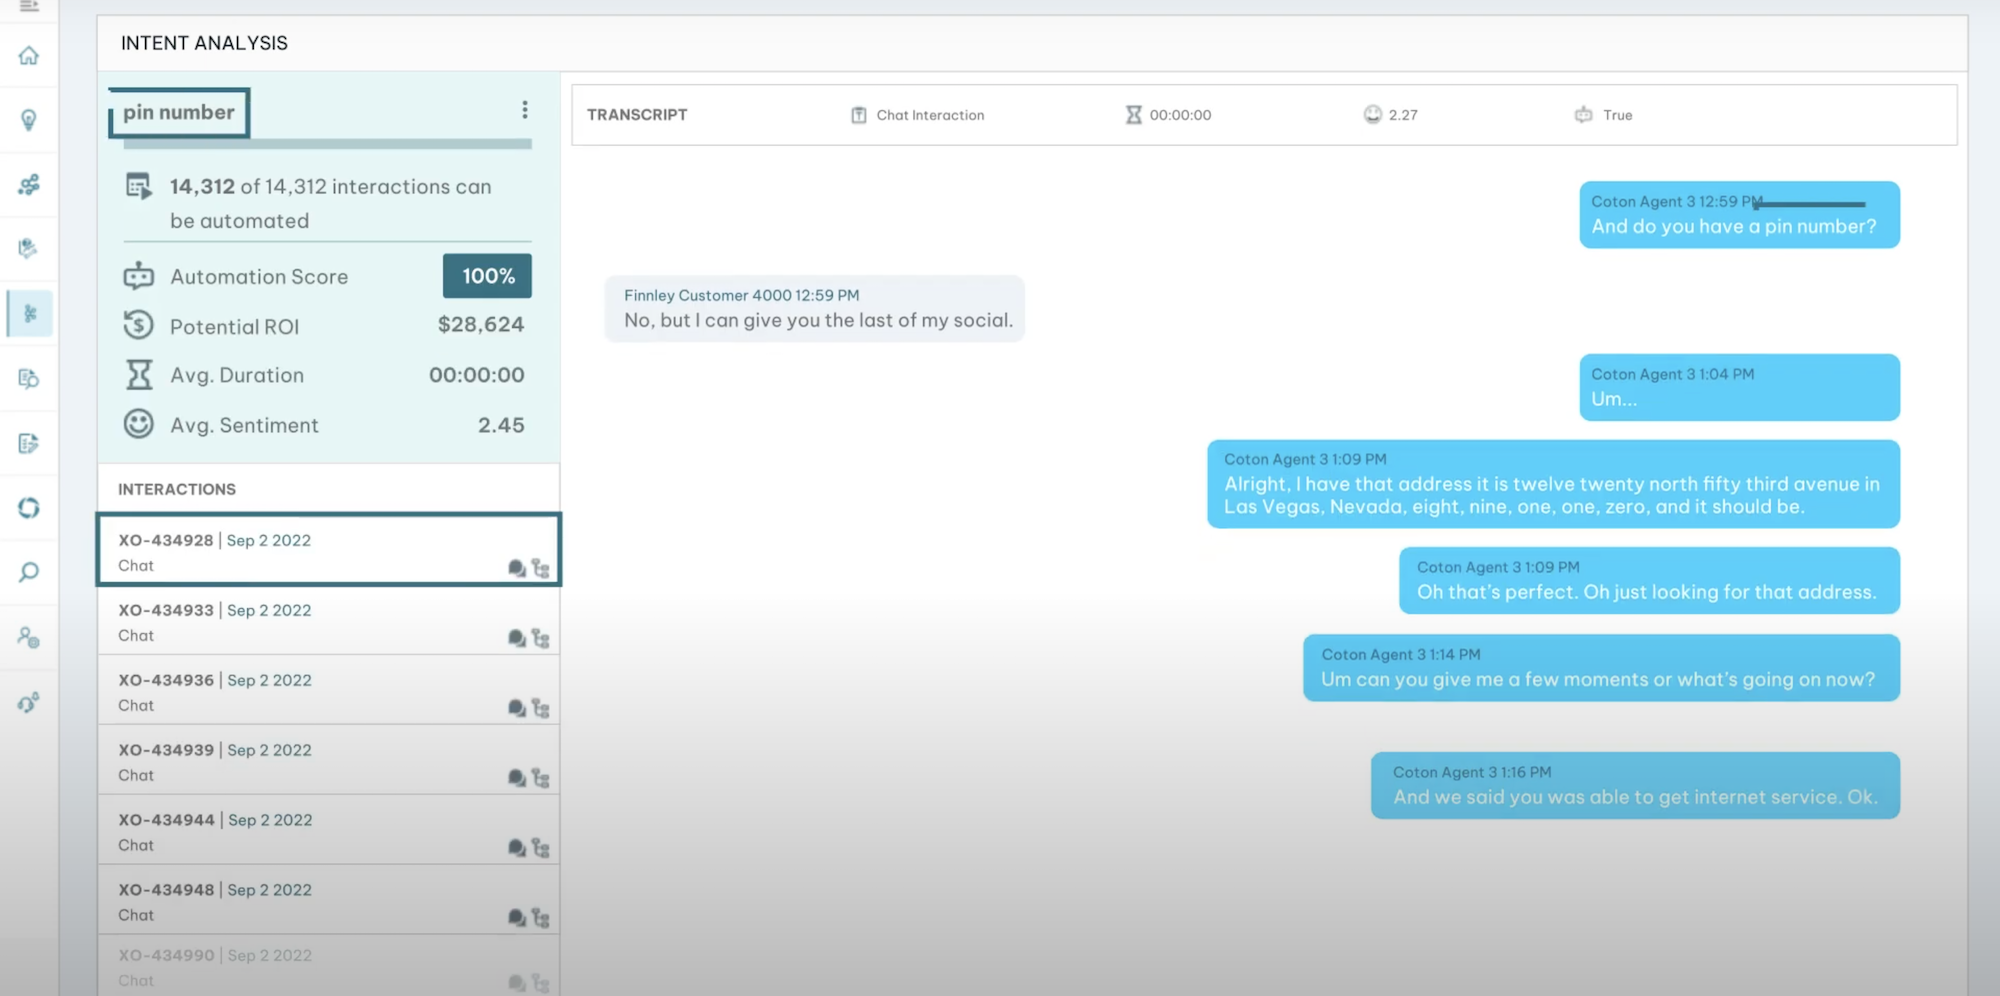Screen dimensions: 2000x996
Task: Click the $28,624 ROI value
Action: [x=481, y=325]
